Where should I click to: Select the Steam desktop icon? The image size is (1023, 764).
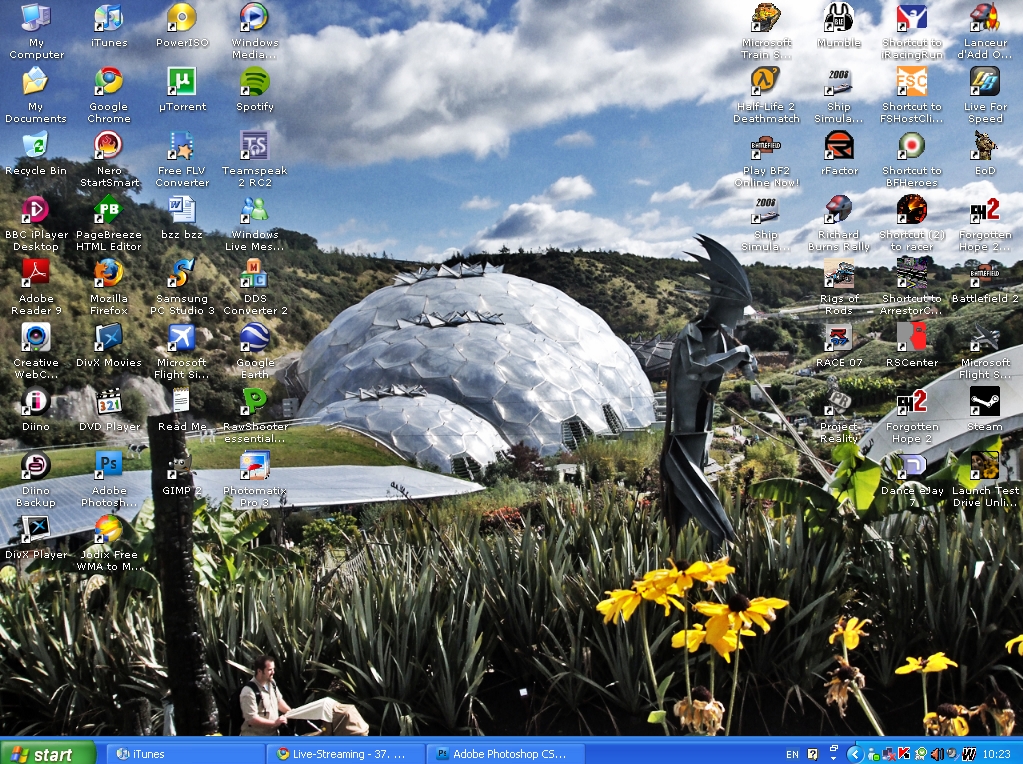pos(985,402)
